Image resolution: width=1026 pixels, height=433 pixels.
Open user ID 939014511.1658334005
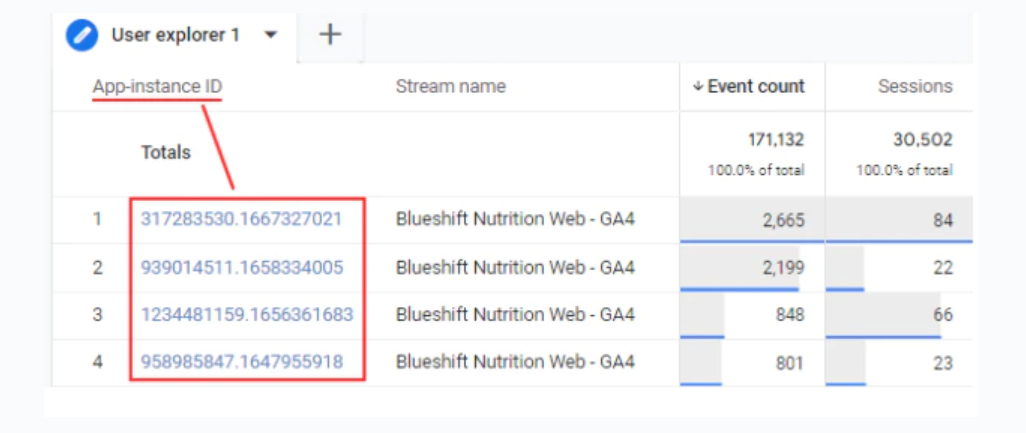pos(242,268)
